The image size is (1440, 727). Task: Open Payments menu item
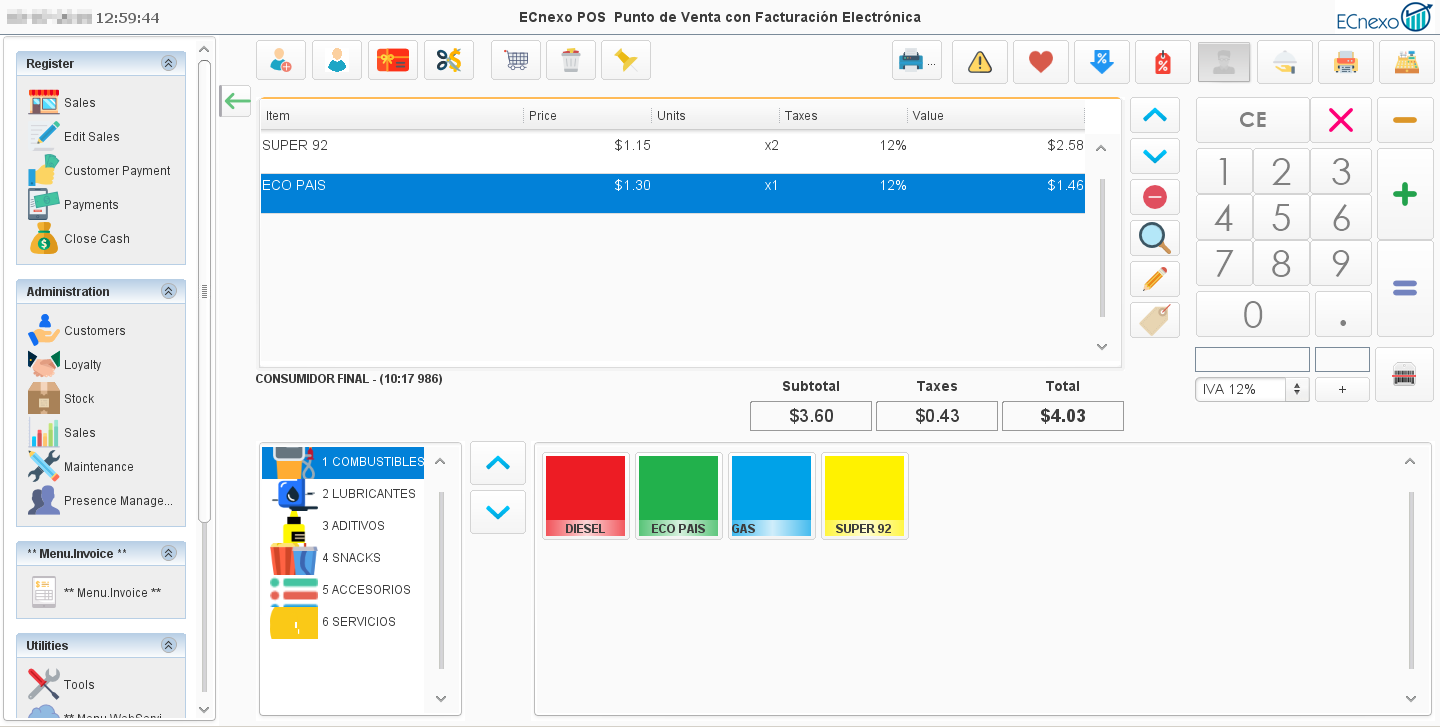click(x=73, y=204)
